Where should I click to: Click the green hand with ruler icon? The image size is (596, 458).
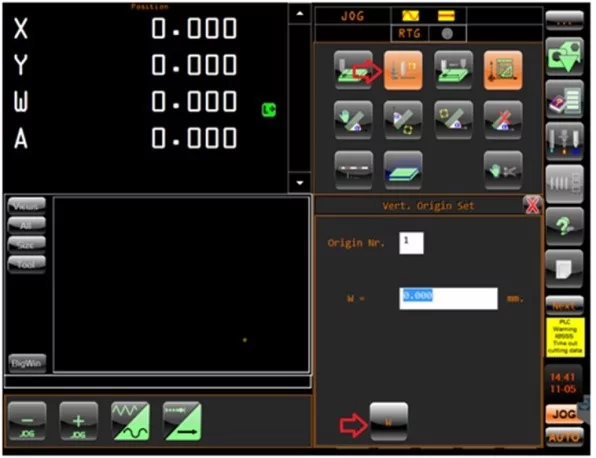[353, 120]
